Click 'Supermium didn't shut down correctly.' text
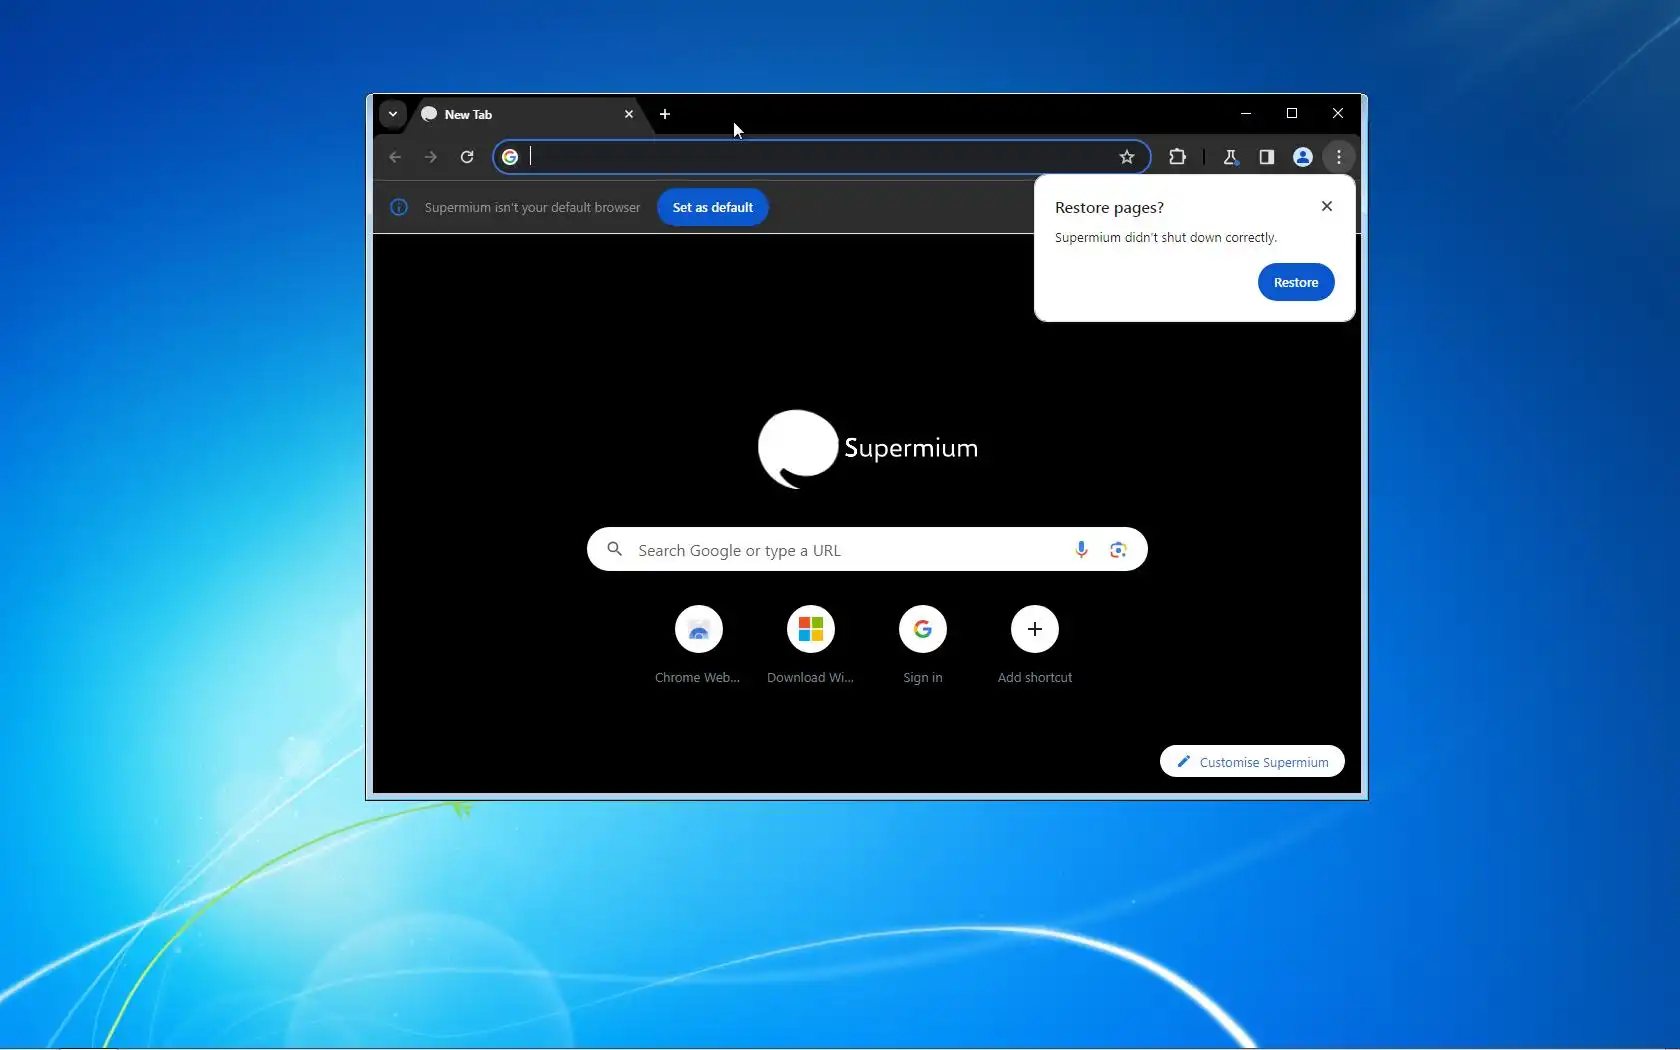Screen dimensions: 1680x1050 [1166, 238]
